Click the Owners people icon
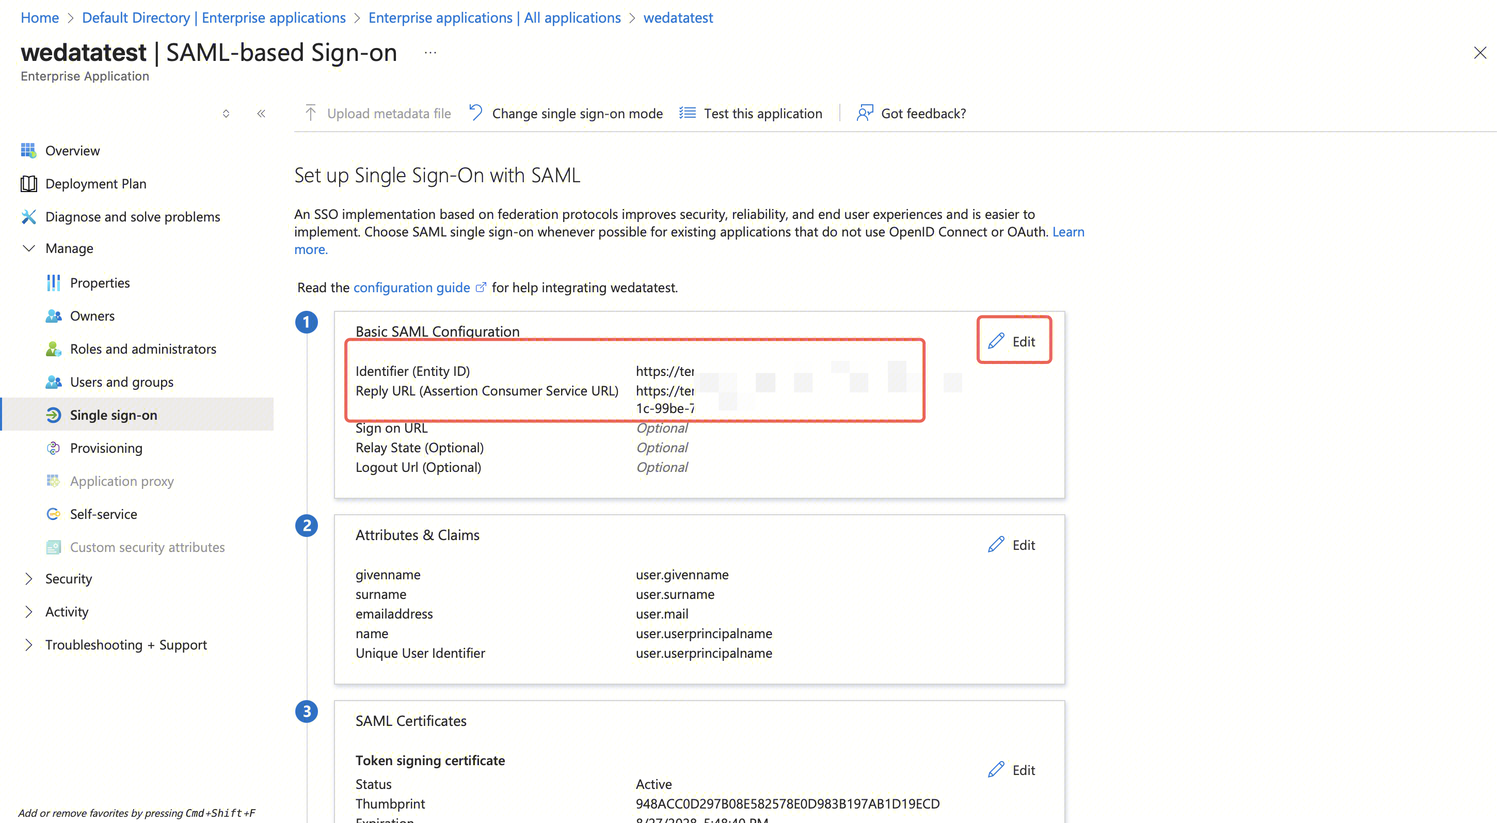 [x=53, y=316]
